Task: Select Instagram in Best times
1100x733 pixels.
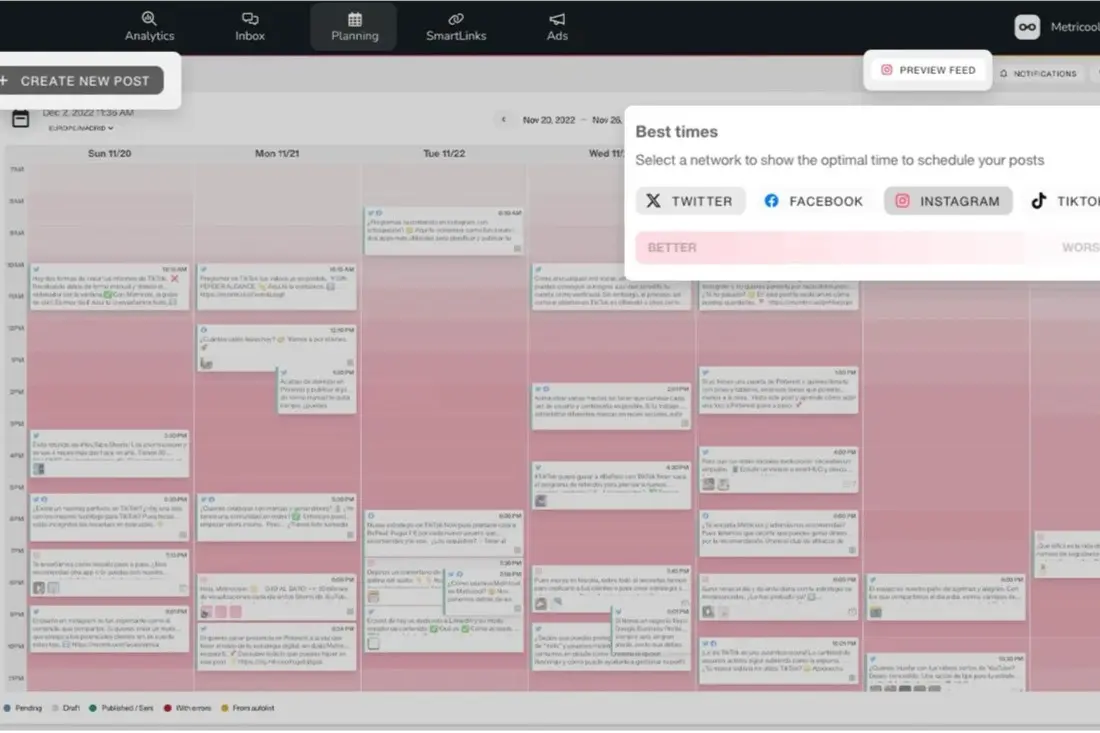Action: (x=948, y=201)
